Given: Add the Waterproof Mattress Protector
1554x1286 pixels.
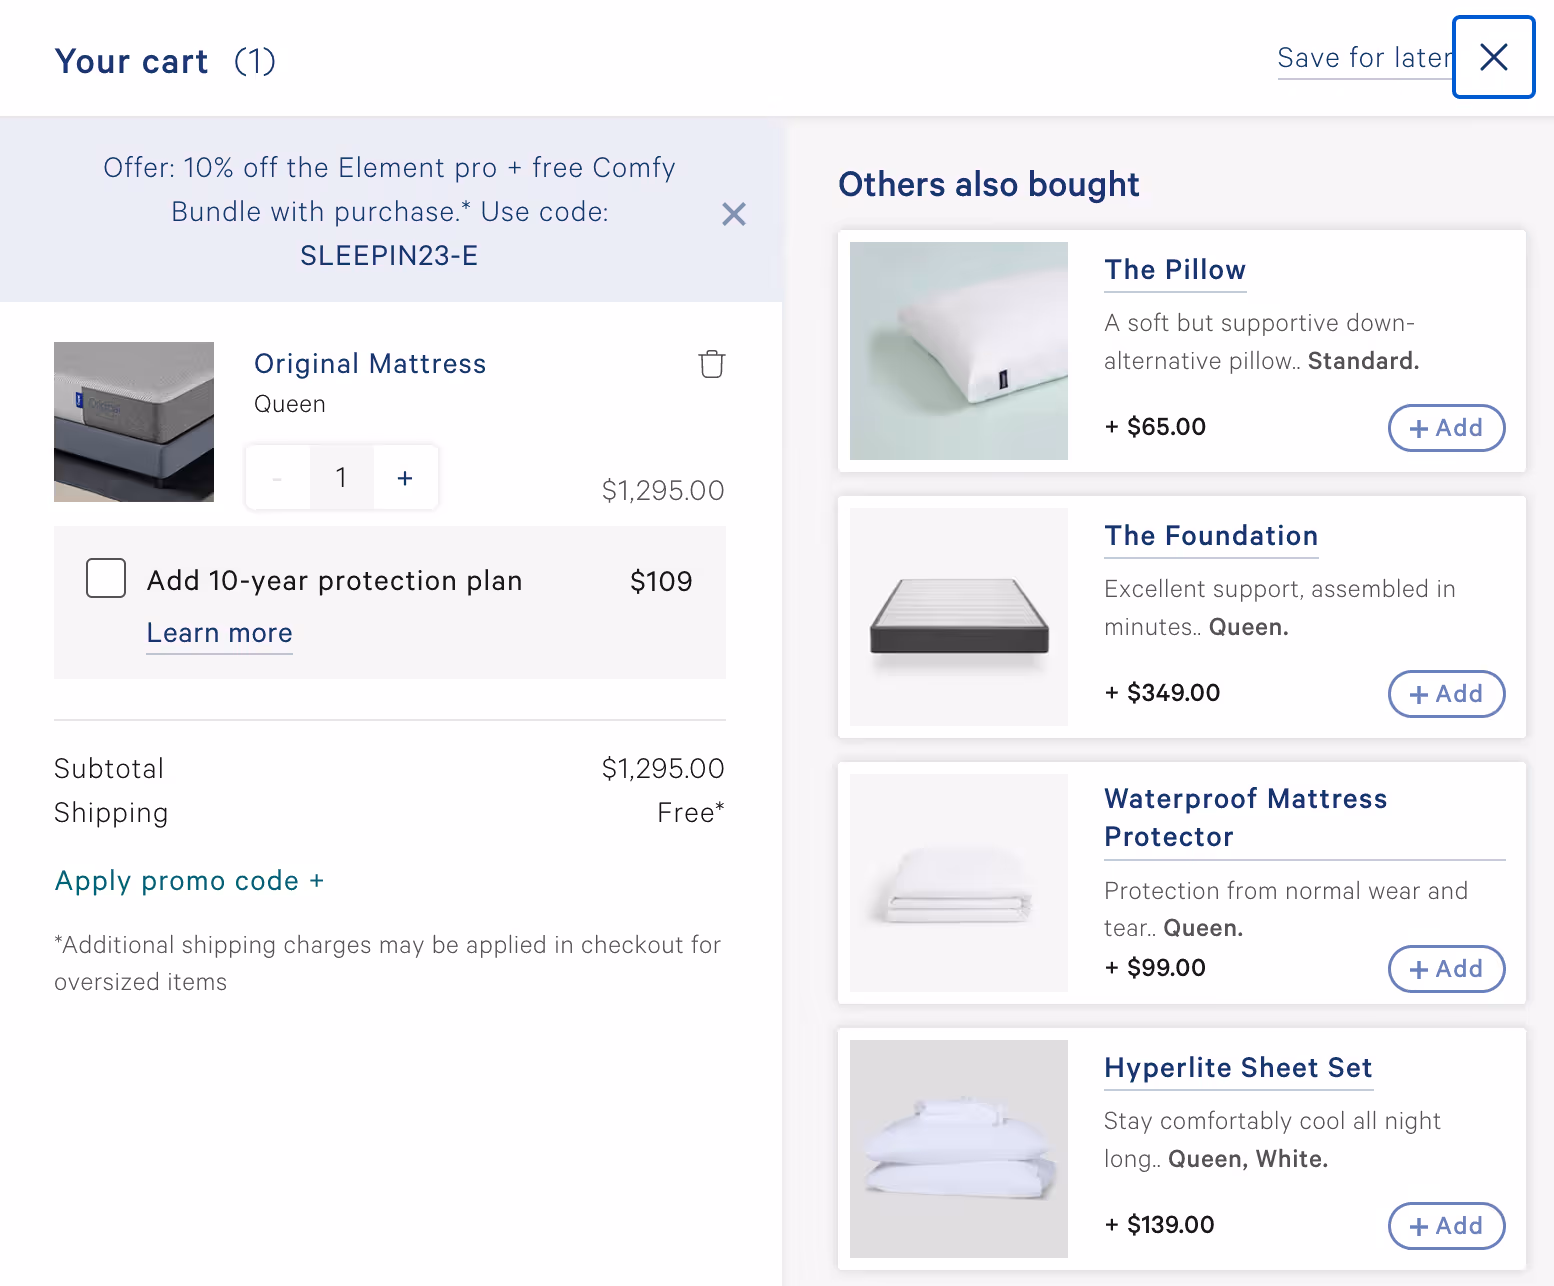Looking at the screenshot, I should click(1446, 968).
